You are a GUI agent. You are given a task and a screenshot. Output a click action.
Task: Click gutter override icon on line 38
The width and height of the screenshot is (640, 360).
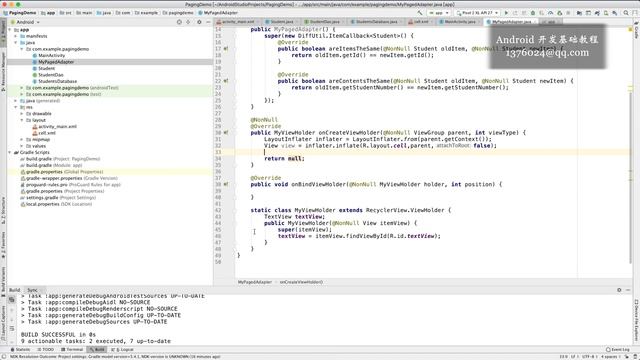[226, 184]
